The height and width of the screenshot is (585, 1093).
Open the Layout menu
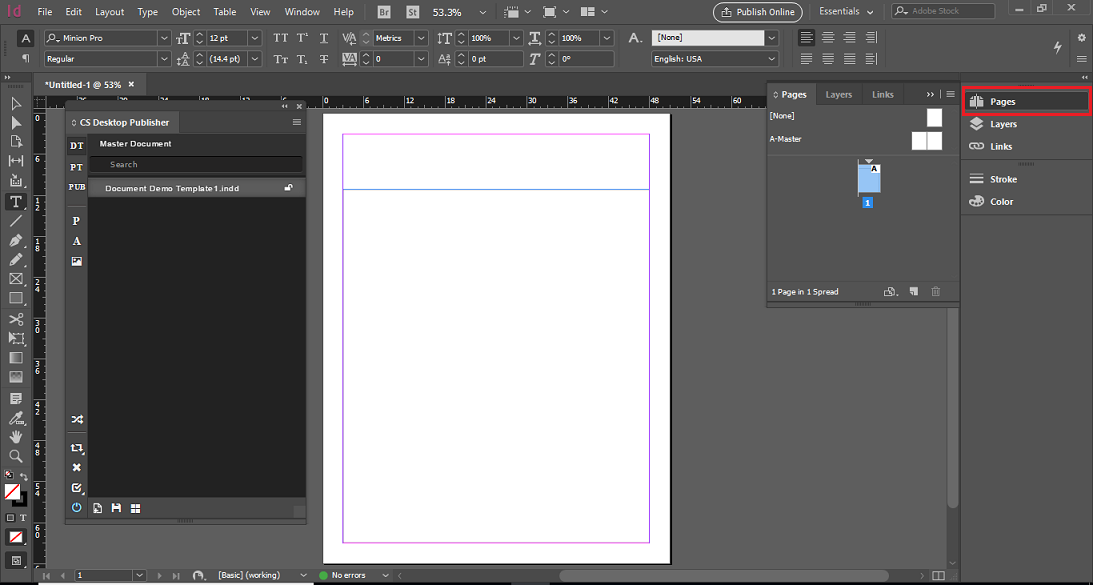tap(109, 12)
